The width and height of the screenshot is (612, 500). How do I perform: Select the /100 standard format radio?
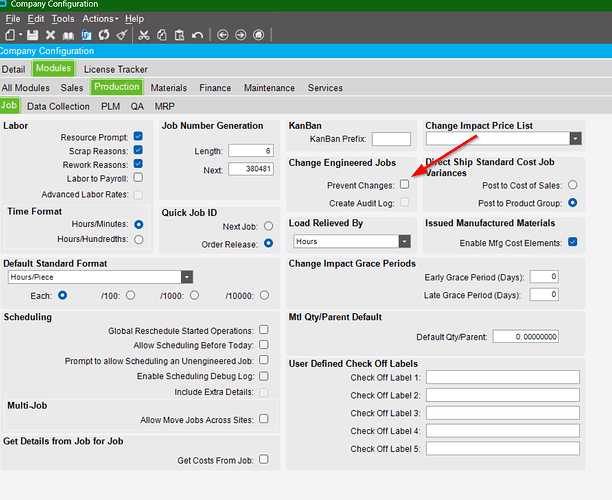[130, 295]
